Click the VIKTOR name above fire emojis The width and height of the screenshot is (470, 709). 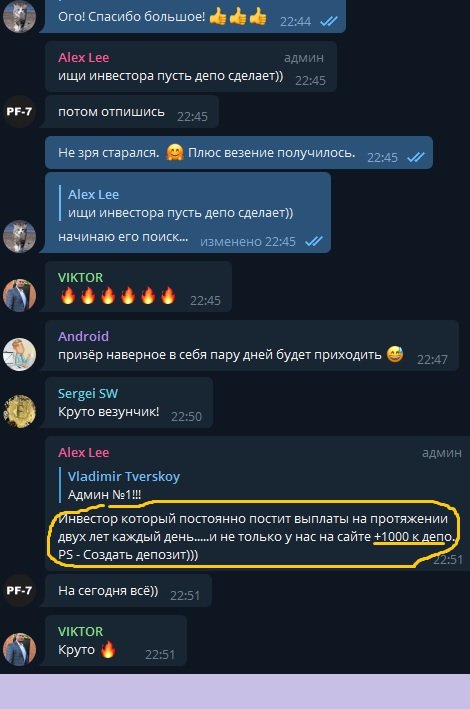pos(80,277)
